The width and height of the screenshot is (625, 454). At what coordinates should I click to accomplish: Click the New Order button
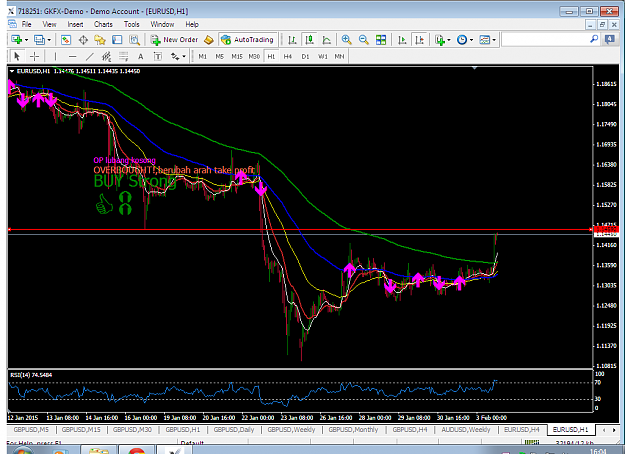[174, 39]
